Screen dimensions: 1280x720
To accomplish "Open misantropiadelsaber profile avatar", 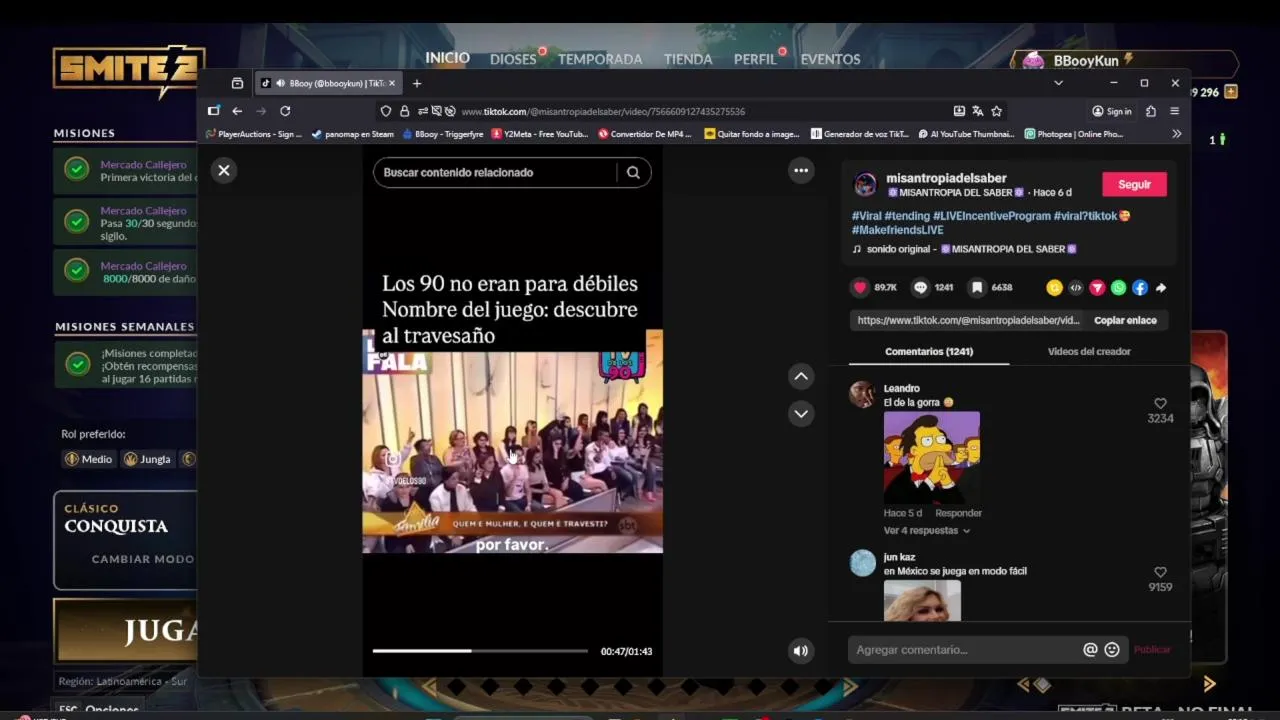I will coord(866,184).
